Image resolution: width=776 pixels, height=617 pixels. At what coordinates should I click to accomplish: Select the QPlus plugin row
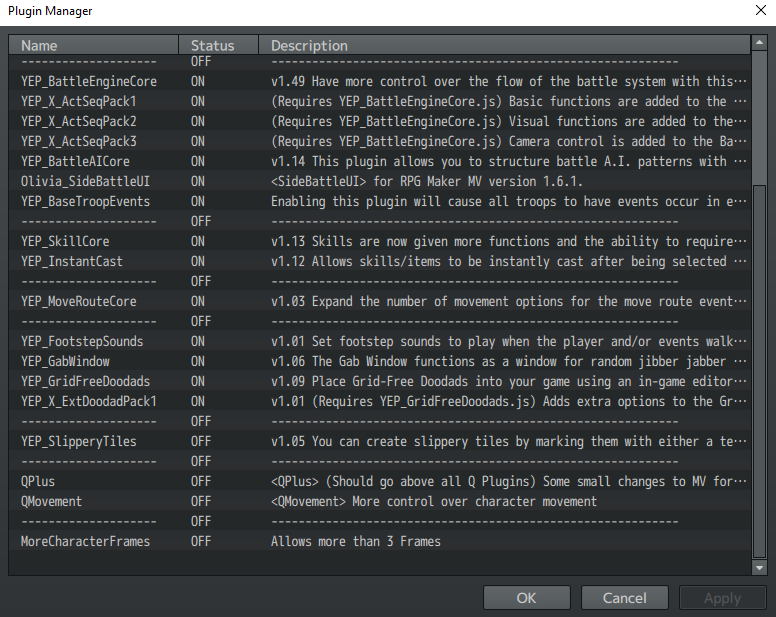380,481
